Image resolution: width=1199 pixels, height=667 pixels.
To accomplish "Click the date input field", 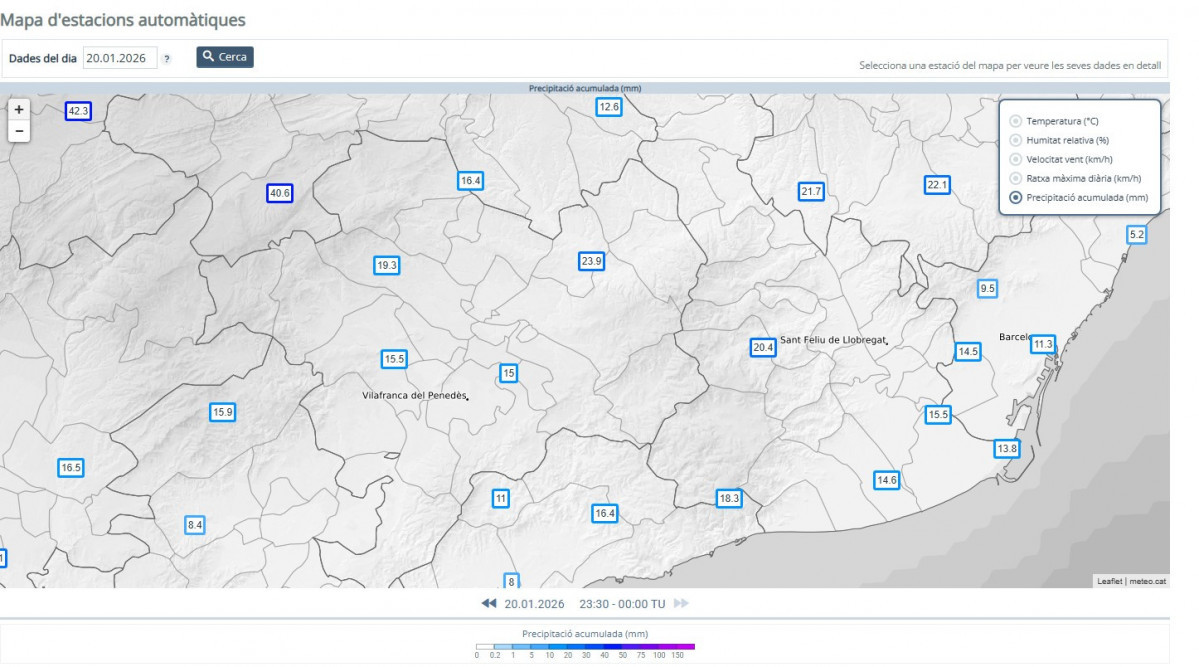I will tap(120, 58).
